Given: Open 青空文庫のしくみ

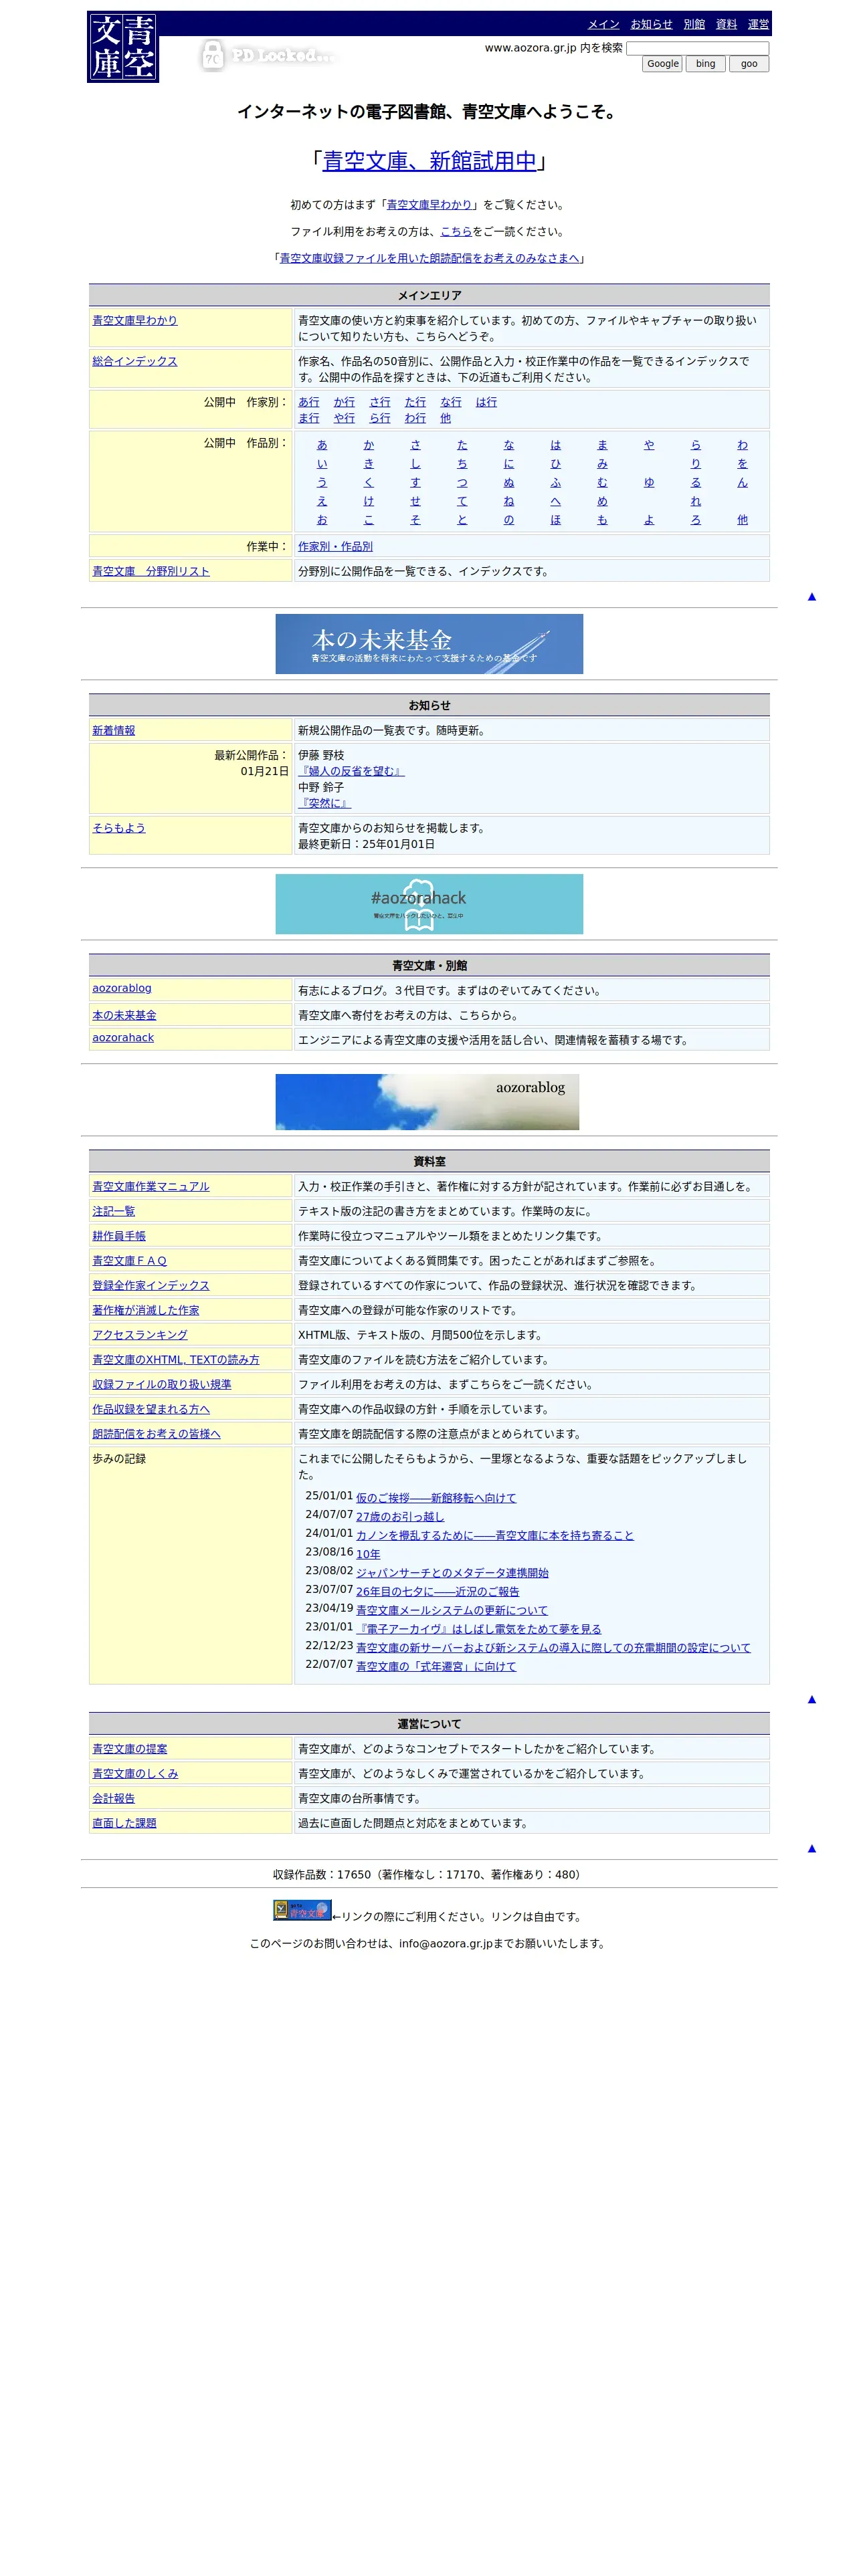Looking at the screenshot, I should (135, 1774).
